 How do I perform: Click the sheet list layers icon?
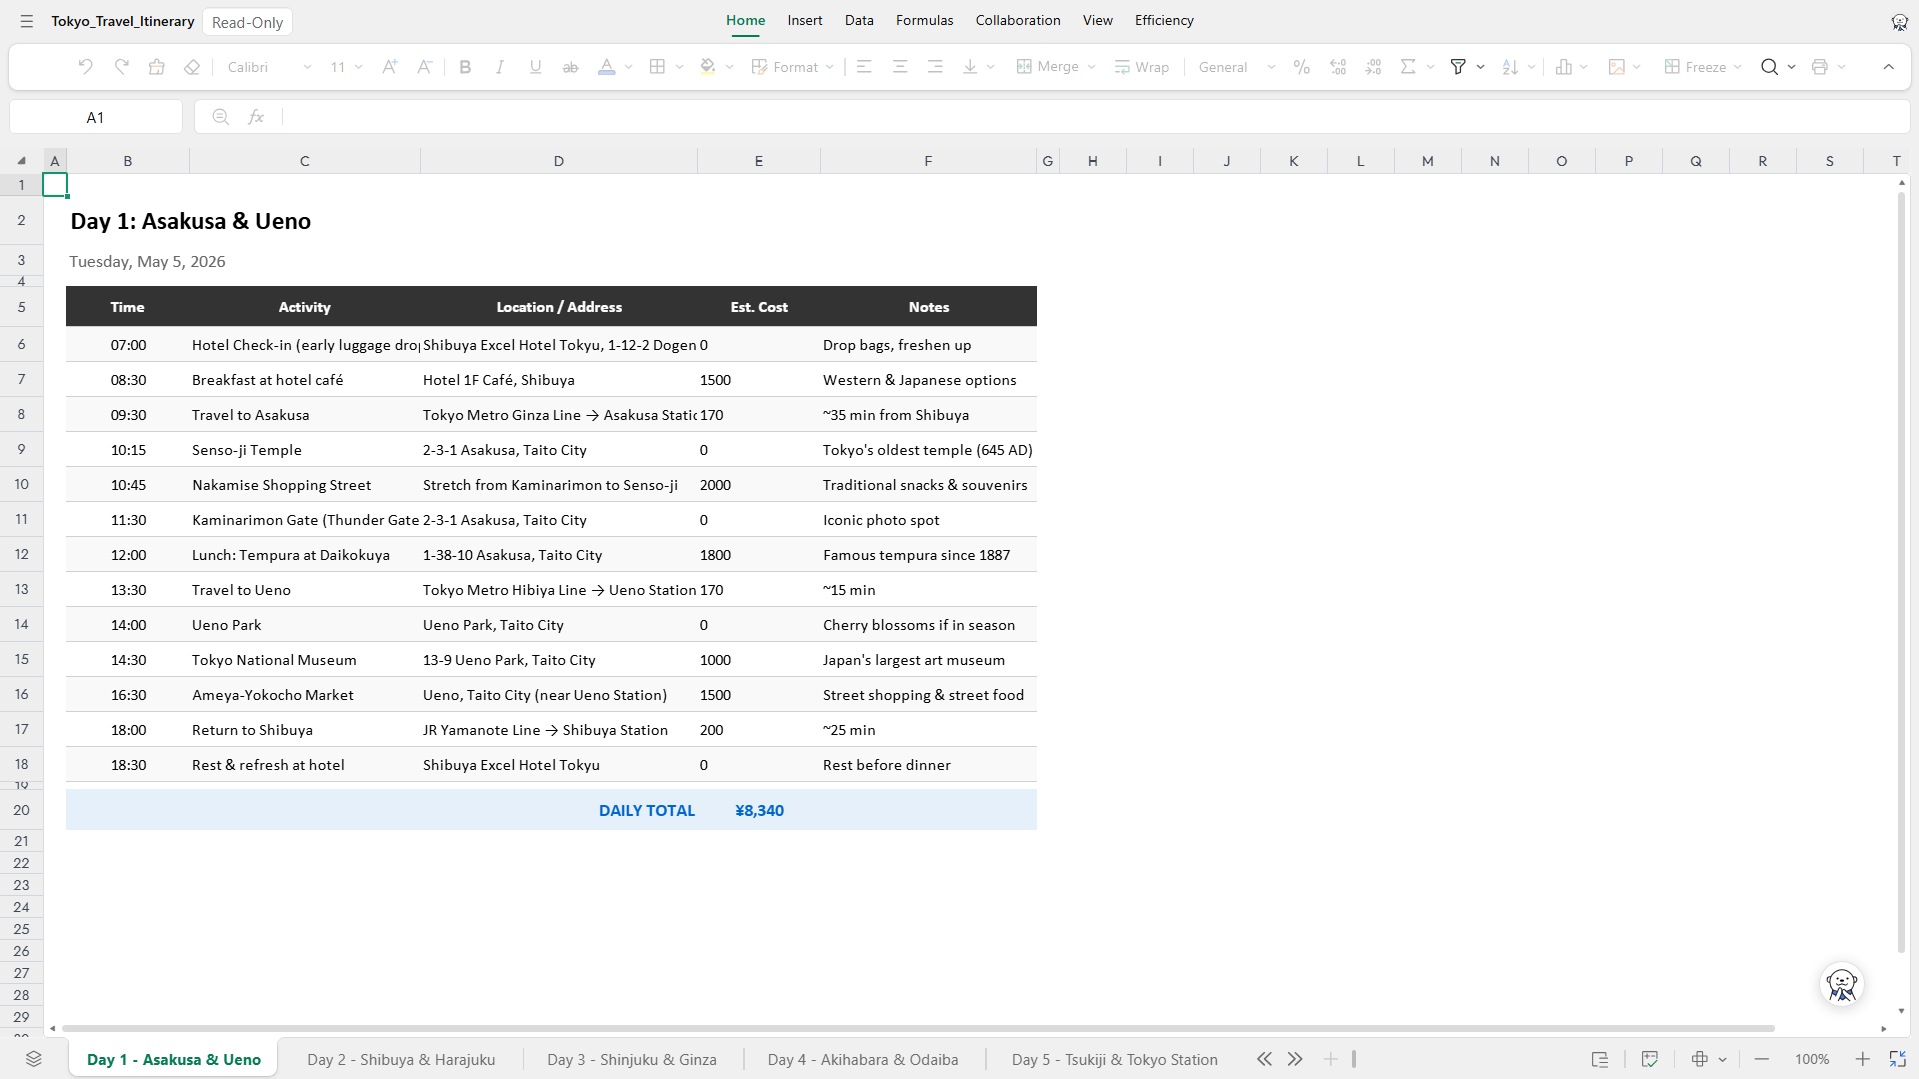tap(33, 1059)
